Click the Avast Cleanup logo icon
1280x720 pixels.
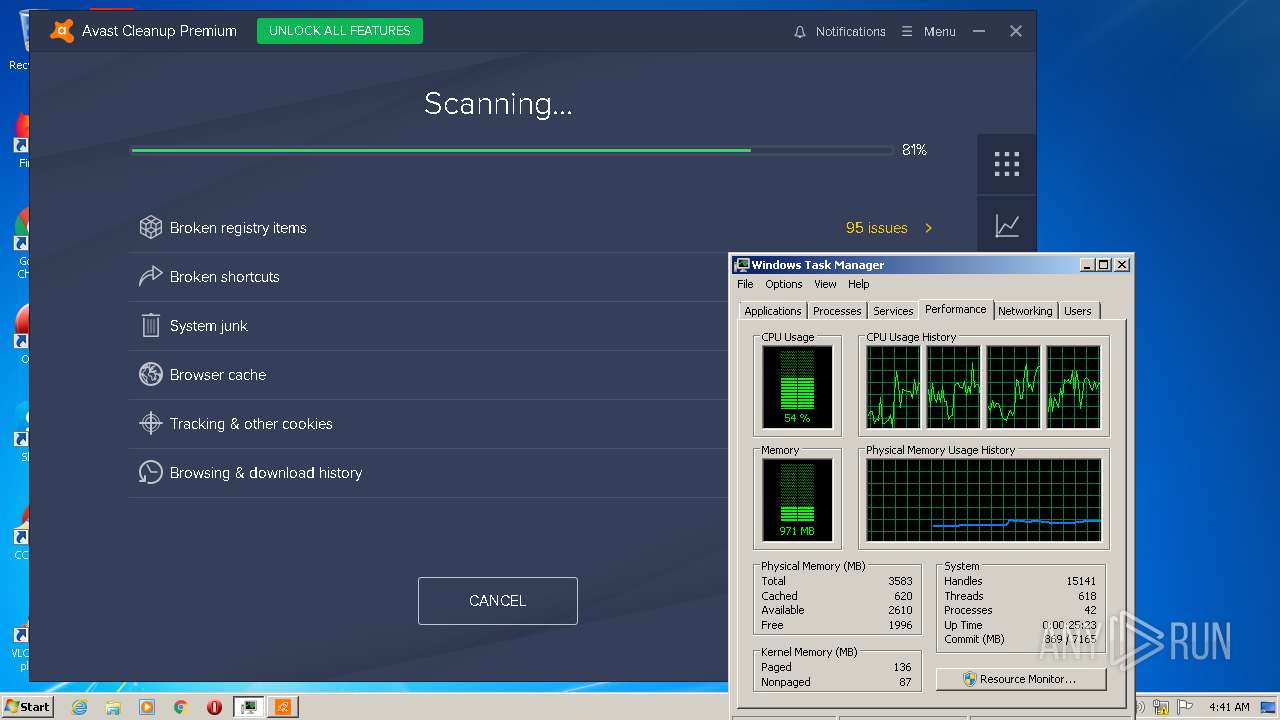62,31
